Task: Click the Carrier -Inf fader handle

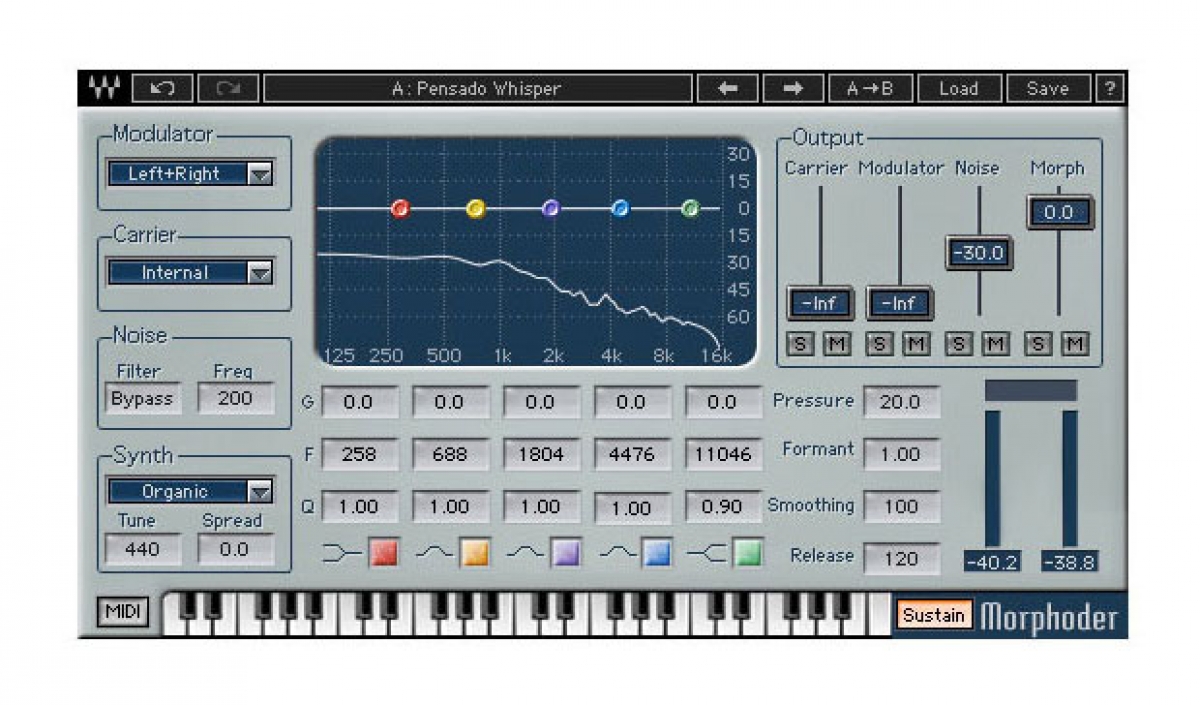Action: point(820,303)
